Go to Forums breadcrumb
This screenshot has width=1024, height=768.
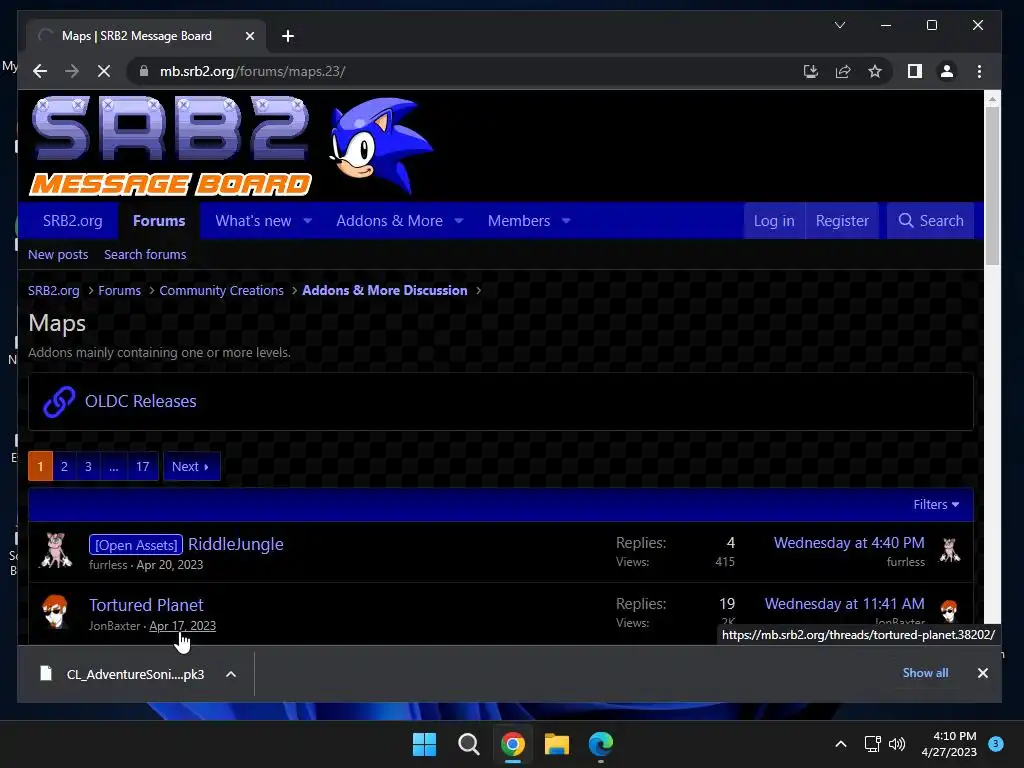click(x=120, y=291)
